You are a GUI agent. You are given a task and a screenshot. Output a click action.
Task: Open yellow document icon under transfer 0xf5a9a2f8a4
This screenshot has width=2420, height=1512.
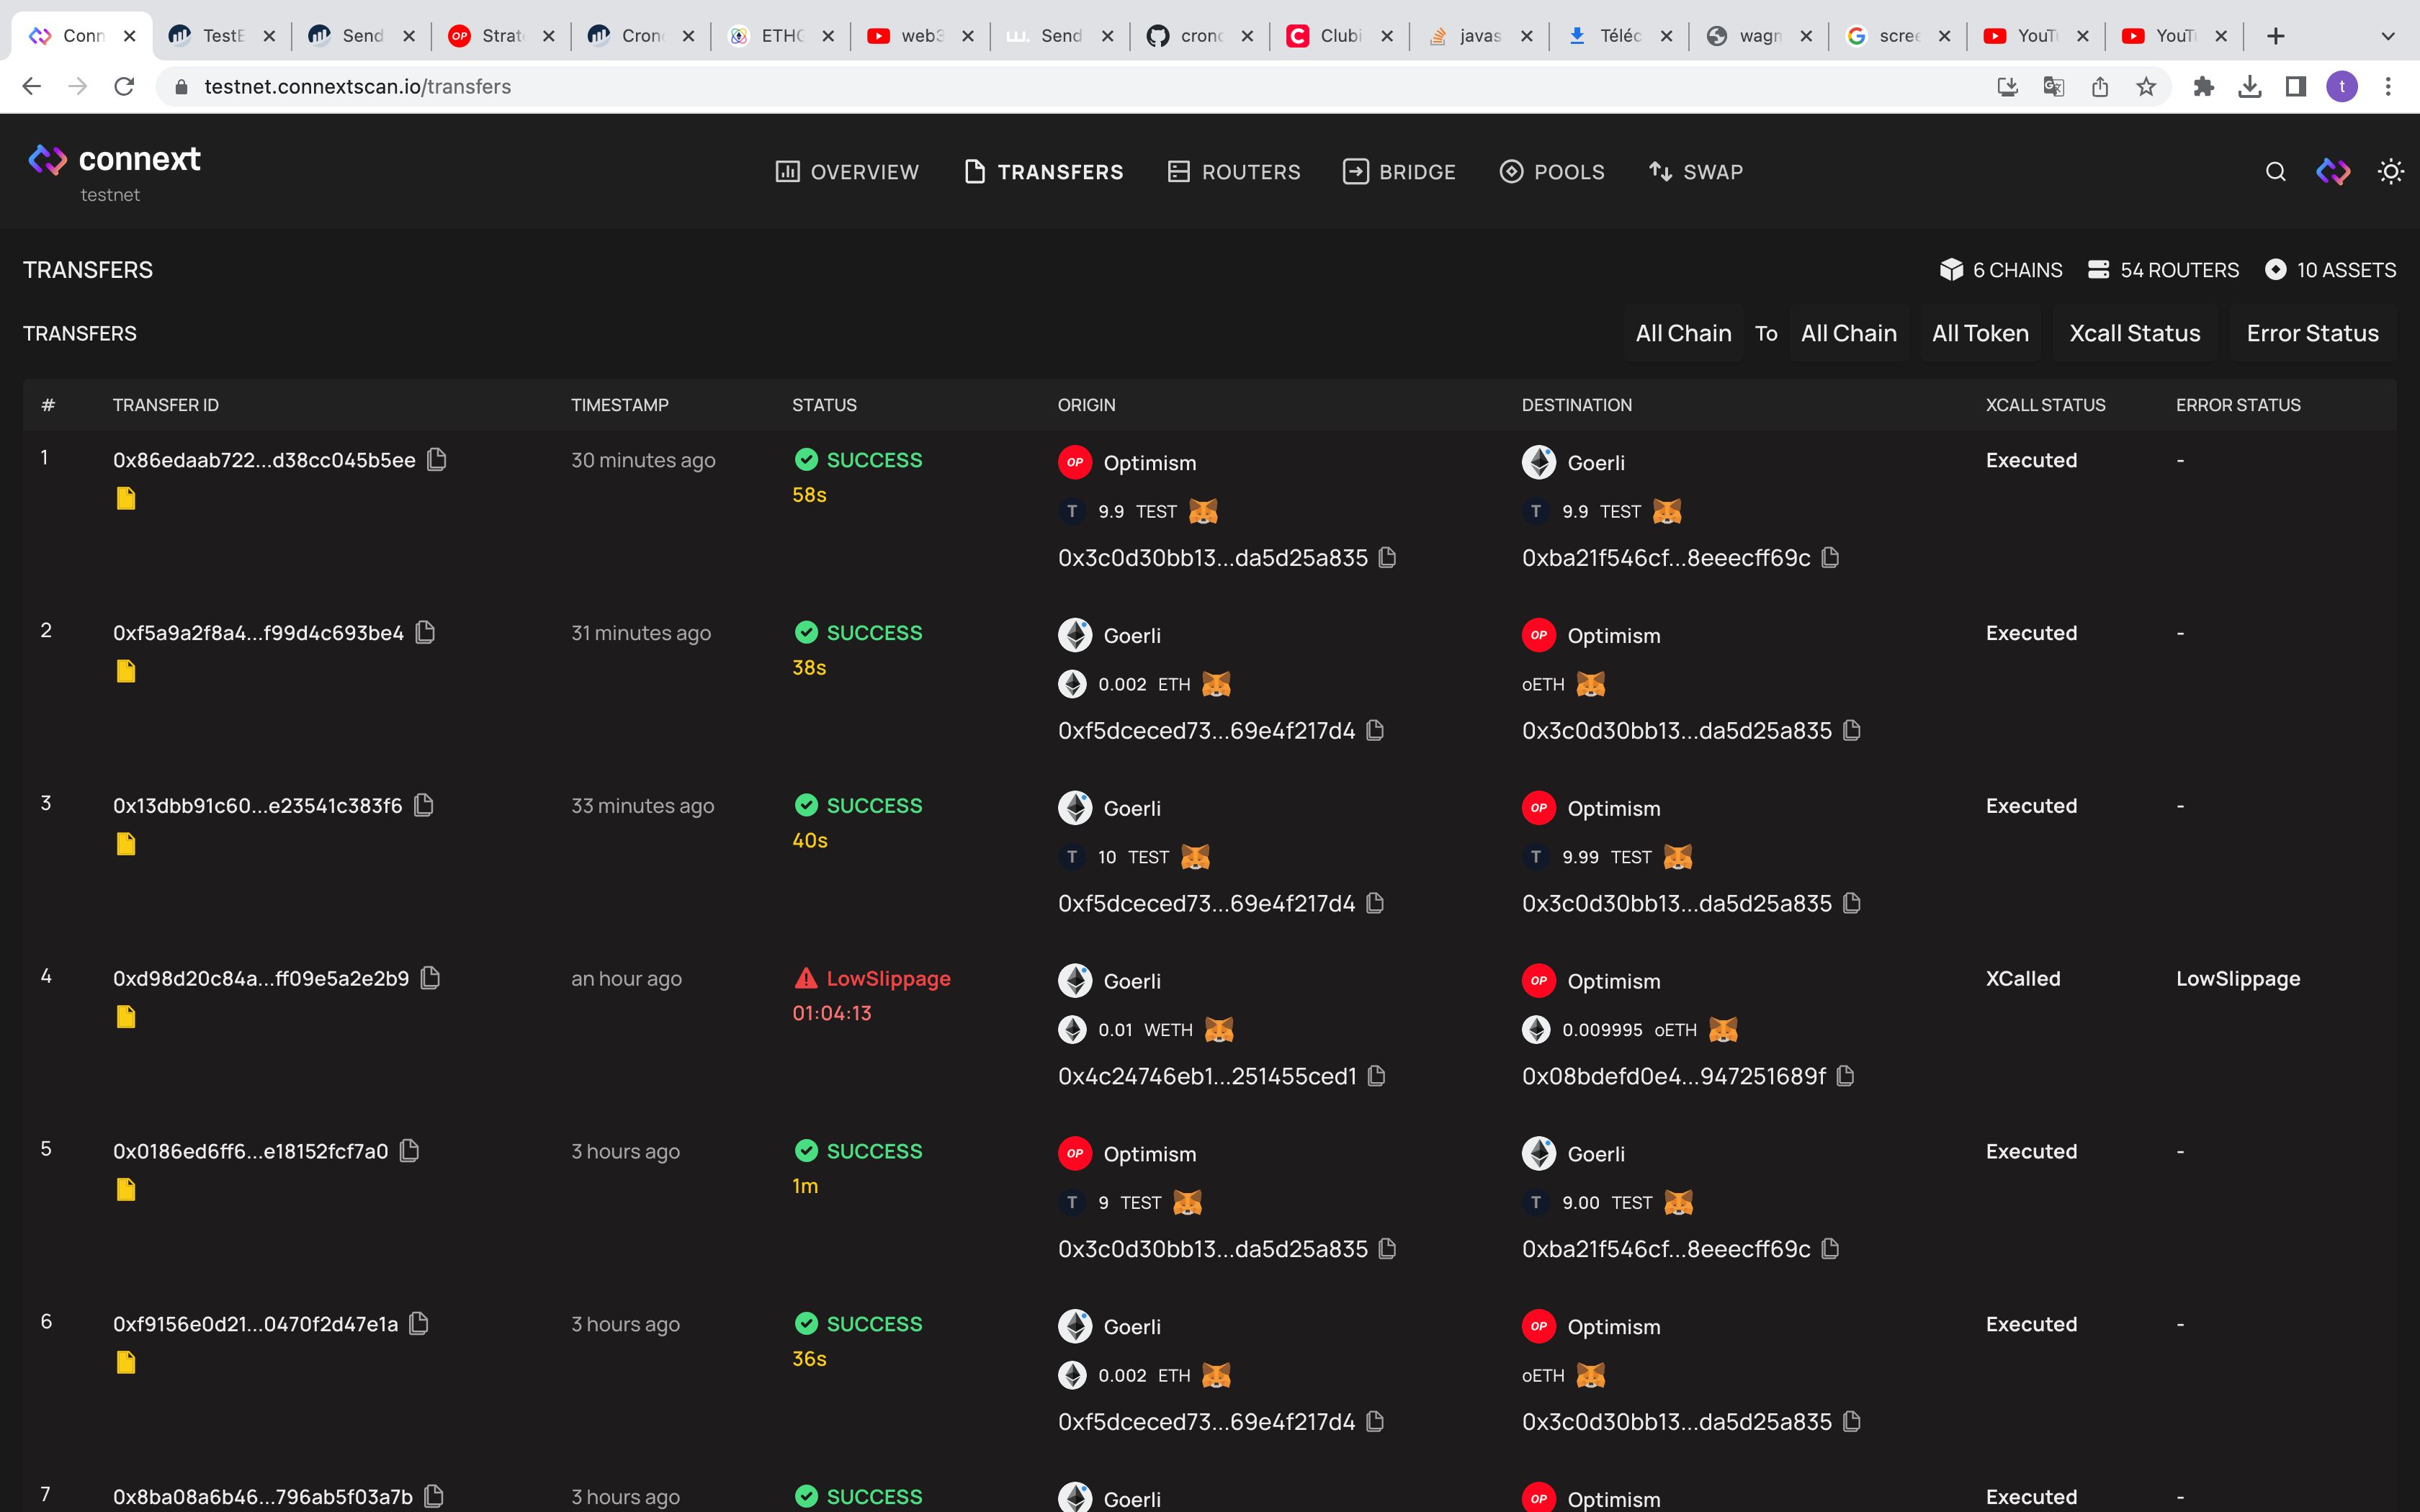click(126, 671)
